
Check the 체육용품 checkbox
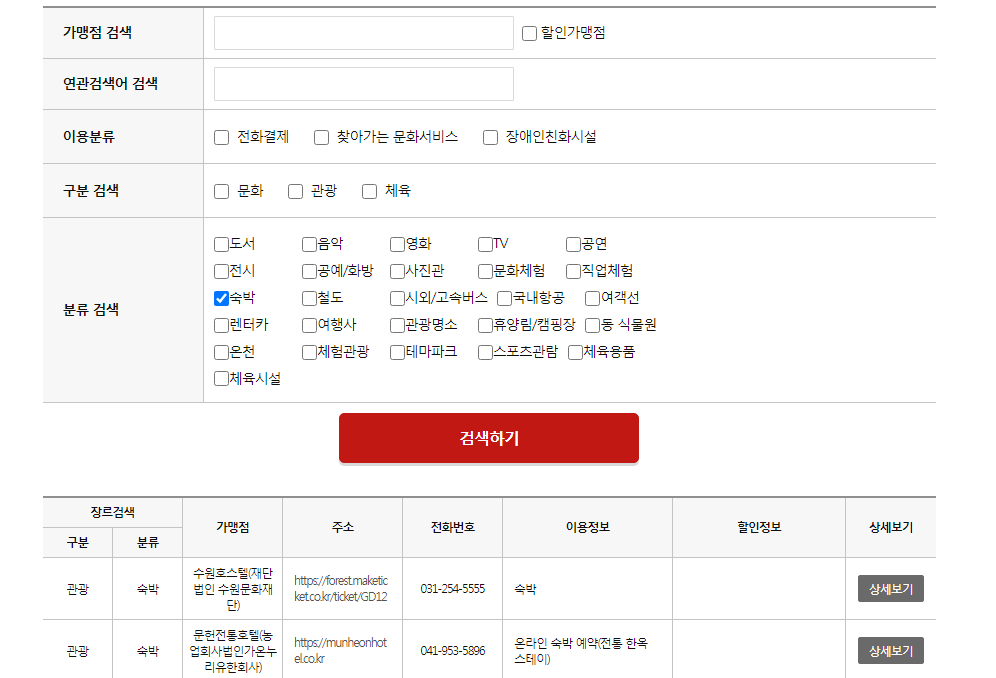click(575, 353)
